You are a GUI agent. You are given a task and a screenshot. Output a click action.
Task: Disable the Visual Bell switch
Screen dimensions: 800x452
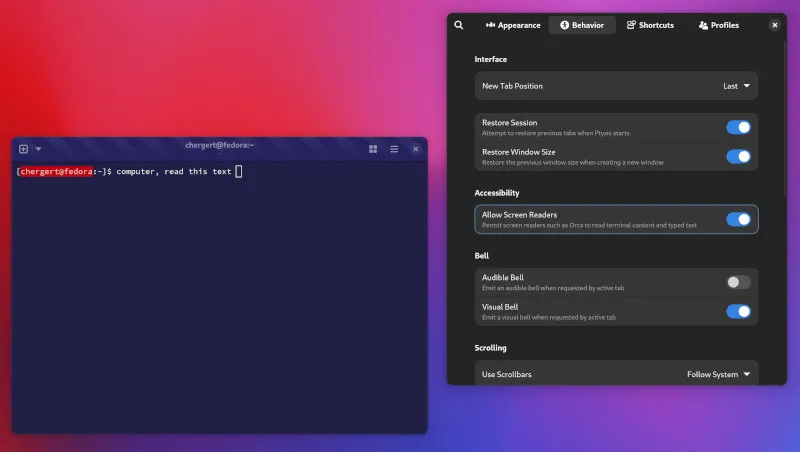coord(738,311)
